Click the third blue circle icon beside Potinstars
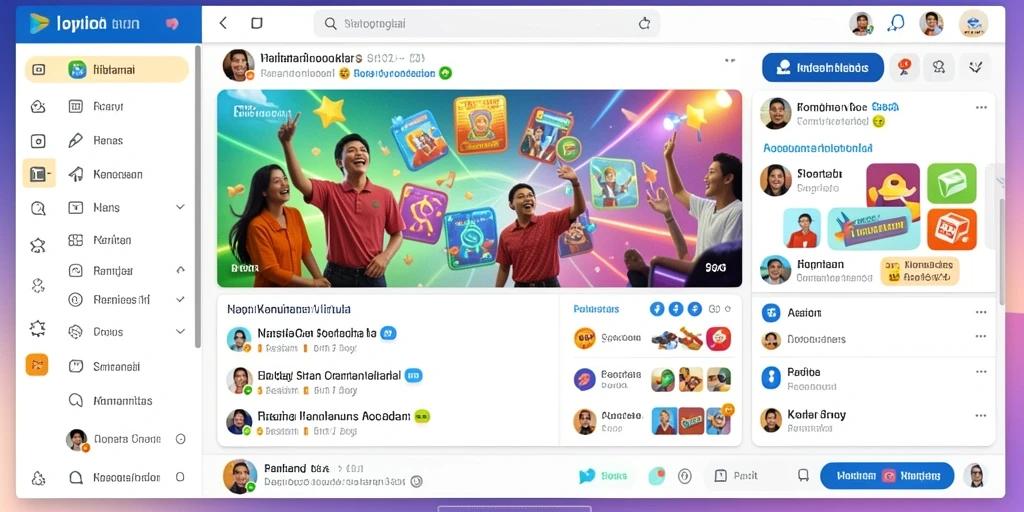 point(695,309)
